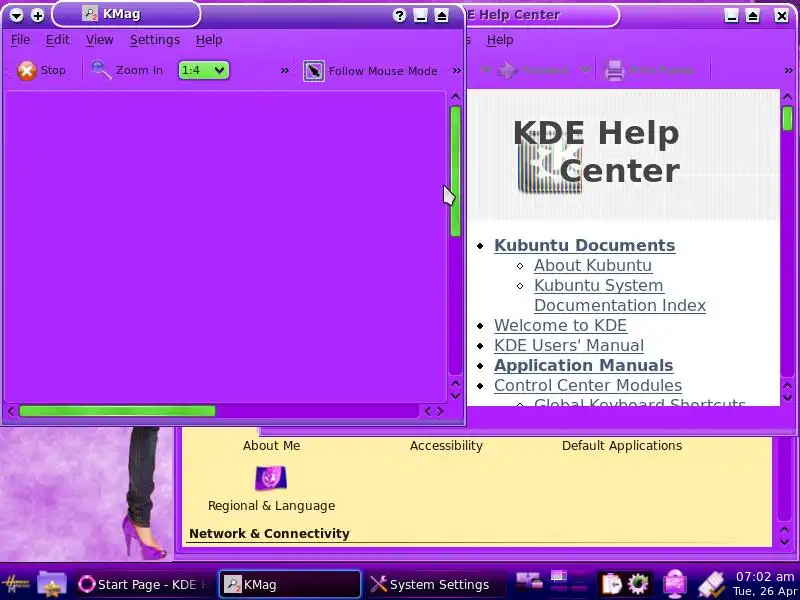Switch to Start Page - KDE taskbar entry
The image size is (800, 600).
coord(144,584)
